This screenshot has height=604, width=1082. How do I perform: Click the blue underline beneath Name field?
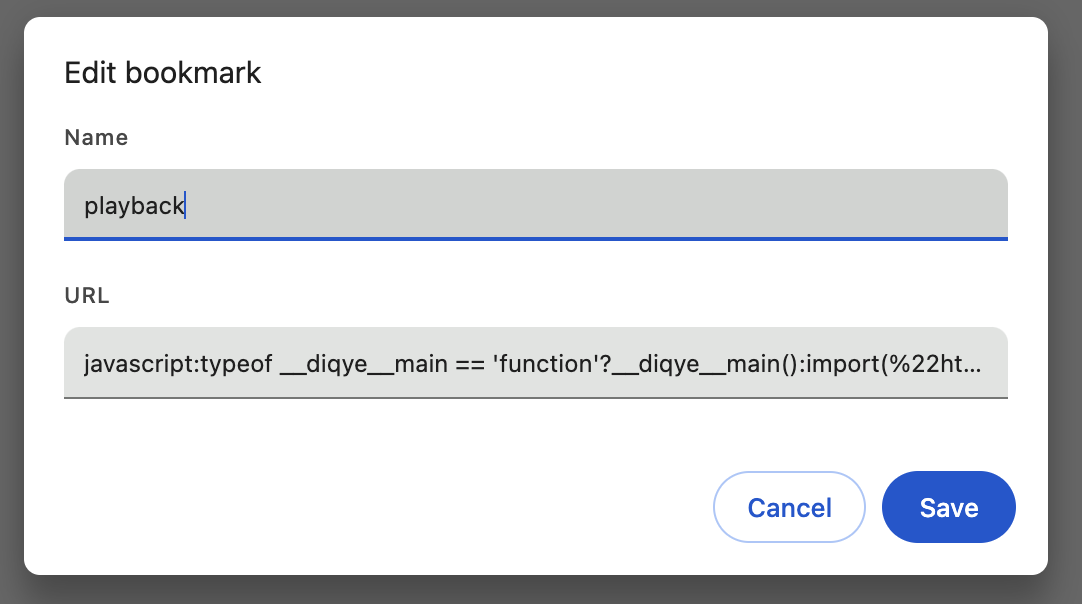click(x=535, y=239)
